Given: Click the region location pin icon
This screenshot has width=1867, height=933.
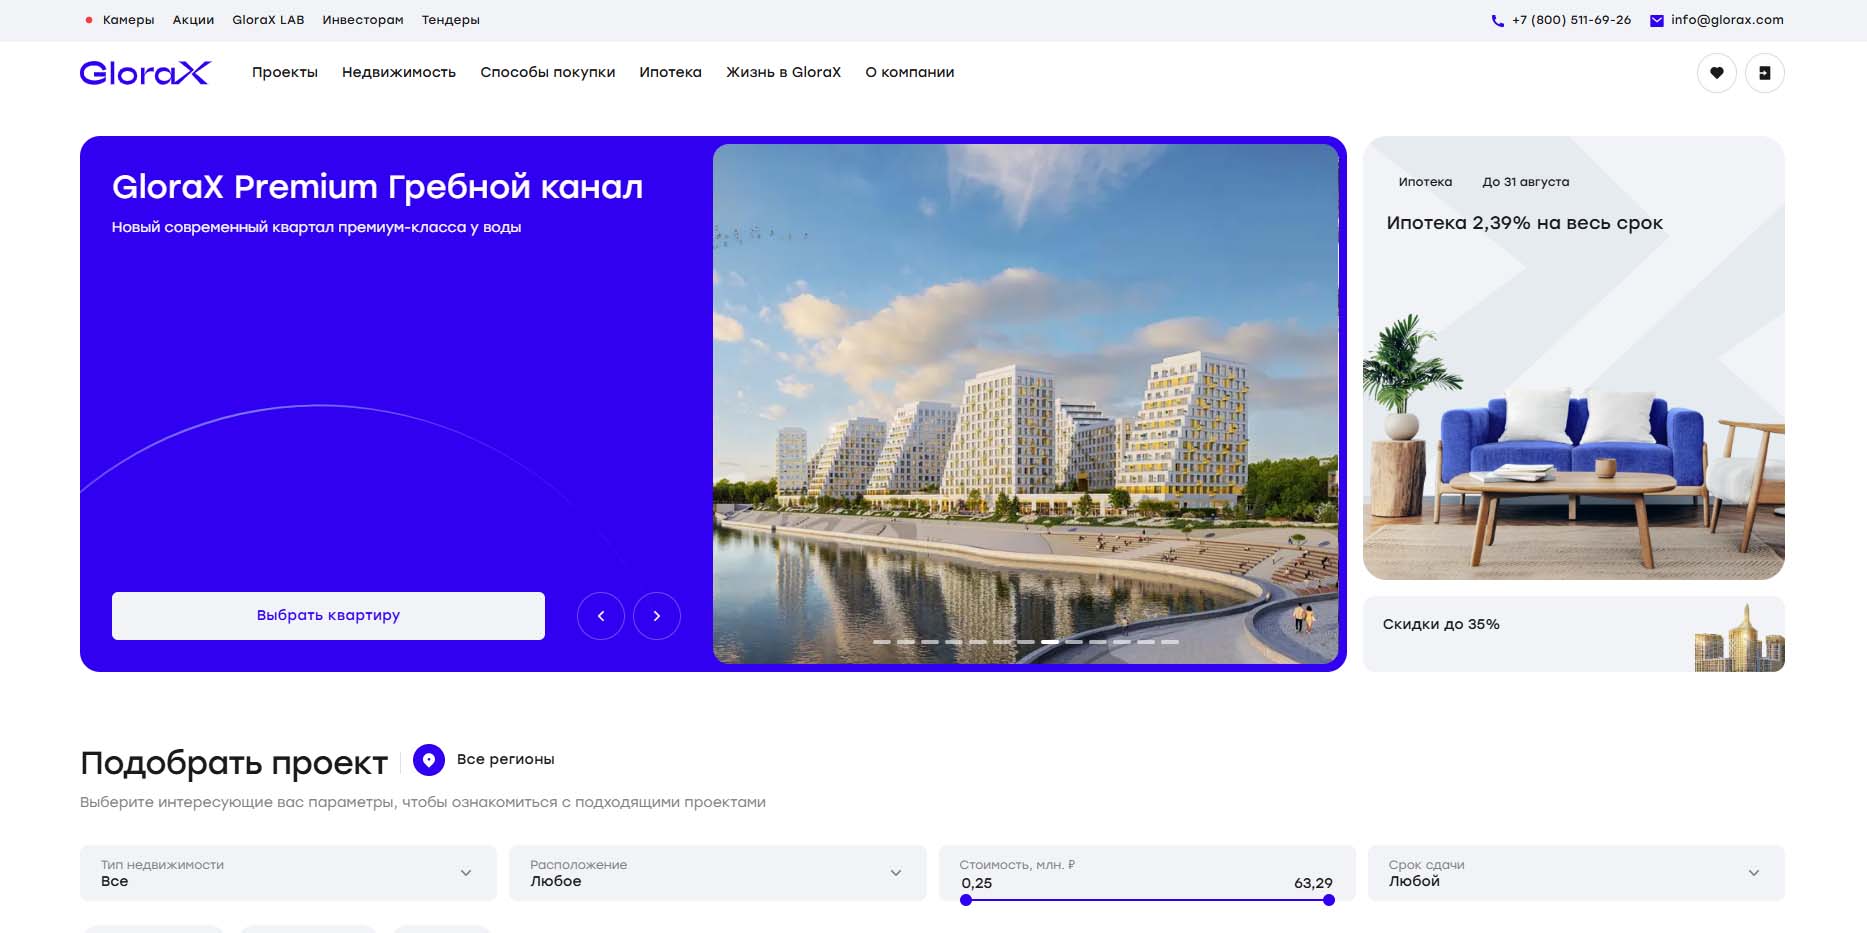Looking at the screenshot, I should 429,760.
